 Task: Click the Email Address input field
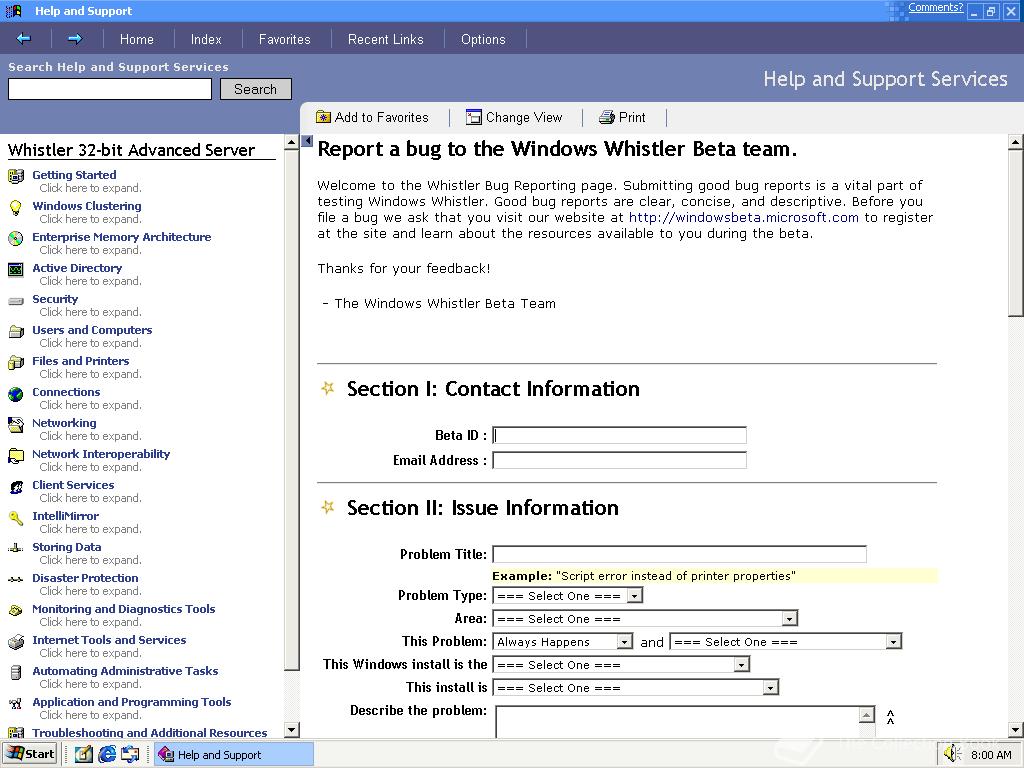click(619, 460)
